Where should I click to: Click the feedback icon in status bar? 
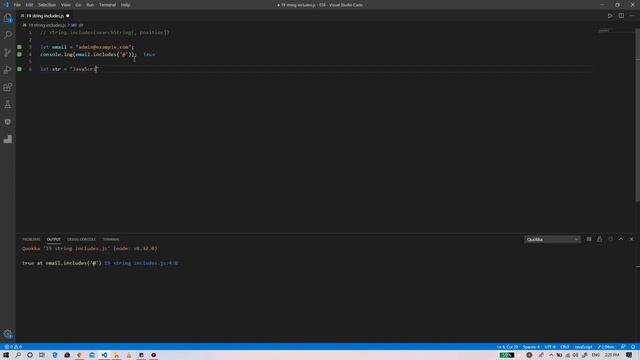623,347
